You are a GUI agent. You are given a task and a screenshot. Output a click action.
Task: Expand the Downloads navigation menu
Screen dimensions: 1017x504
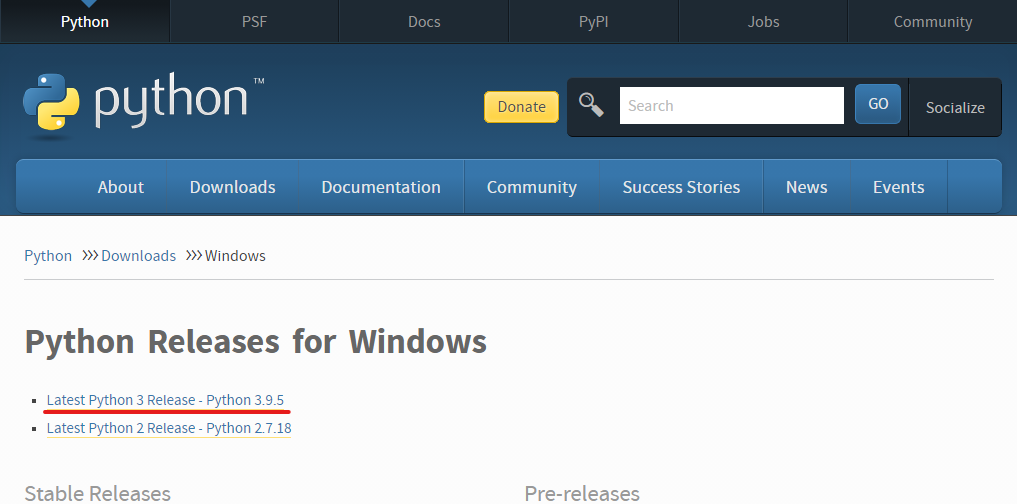click(x=232, y=187)
